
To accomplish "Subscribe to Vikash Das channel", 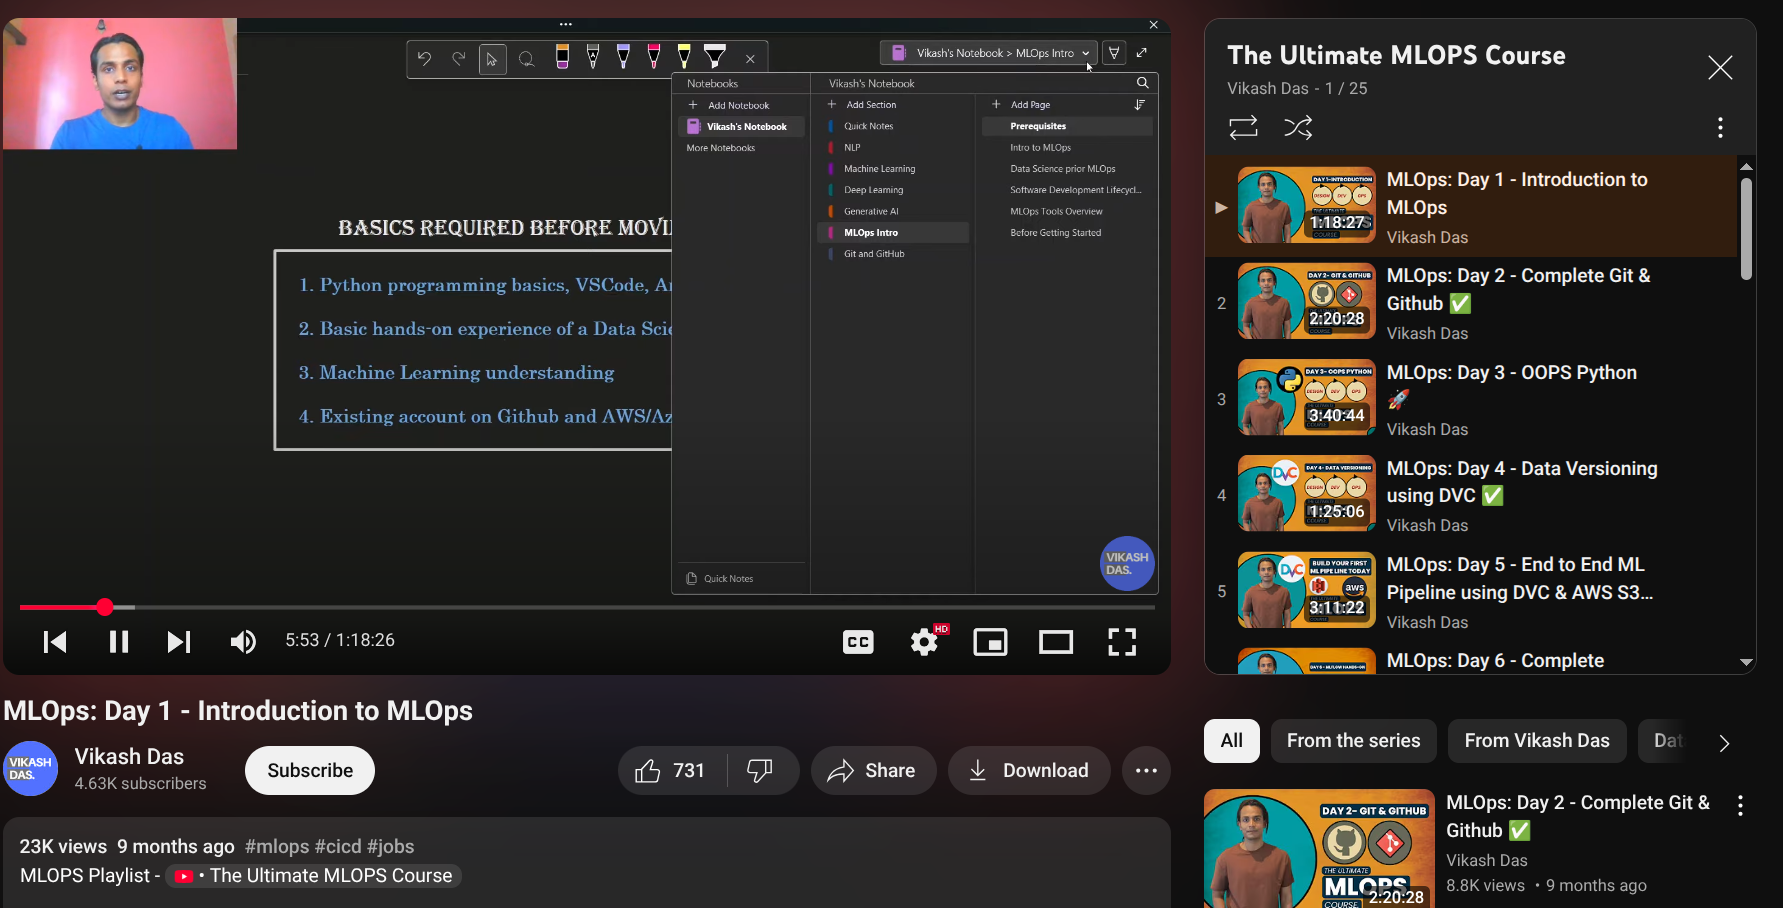I will [x=310, y=771].
